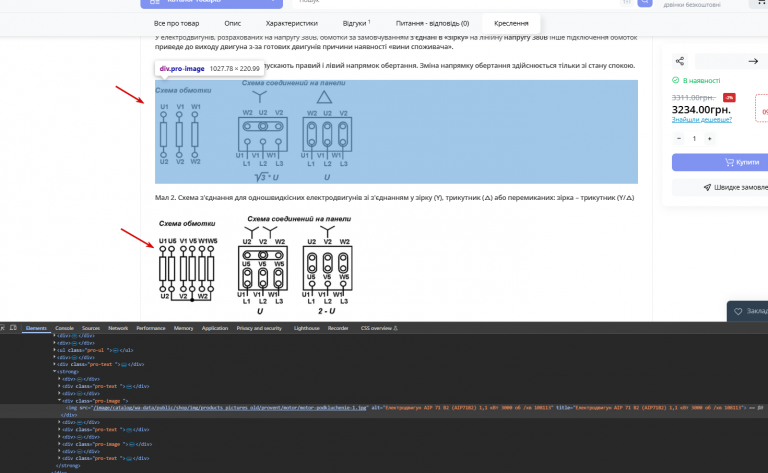Click the Швидке замовлення button
Screen dimensions: 768x473
coord(720,187)
